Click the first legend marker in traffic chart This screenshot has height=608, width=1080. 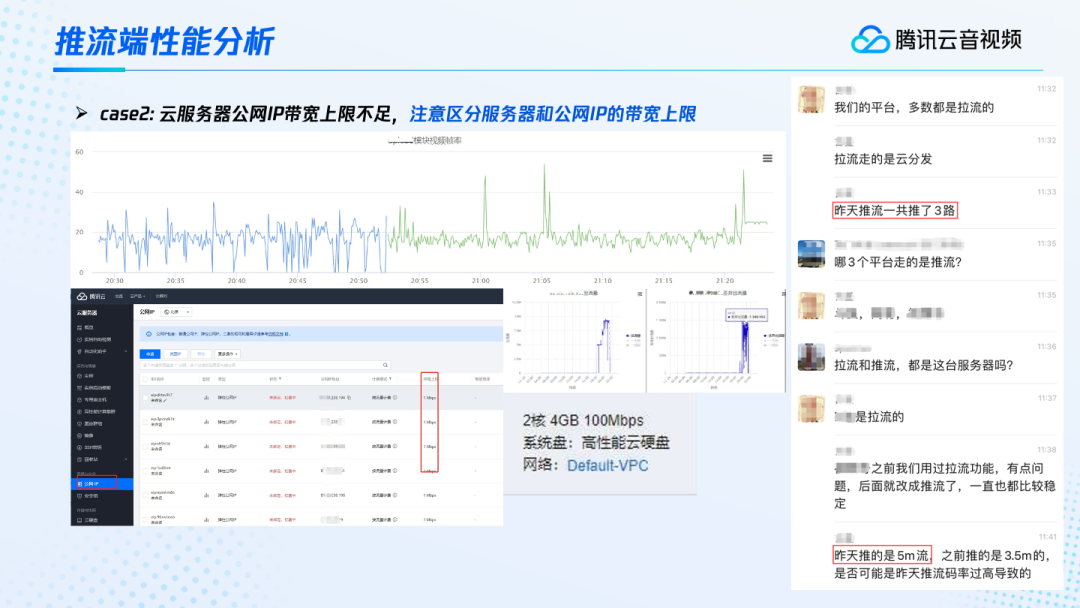[627, 335]
